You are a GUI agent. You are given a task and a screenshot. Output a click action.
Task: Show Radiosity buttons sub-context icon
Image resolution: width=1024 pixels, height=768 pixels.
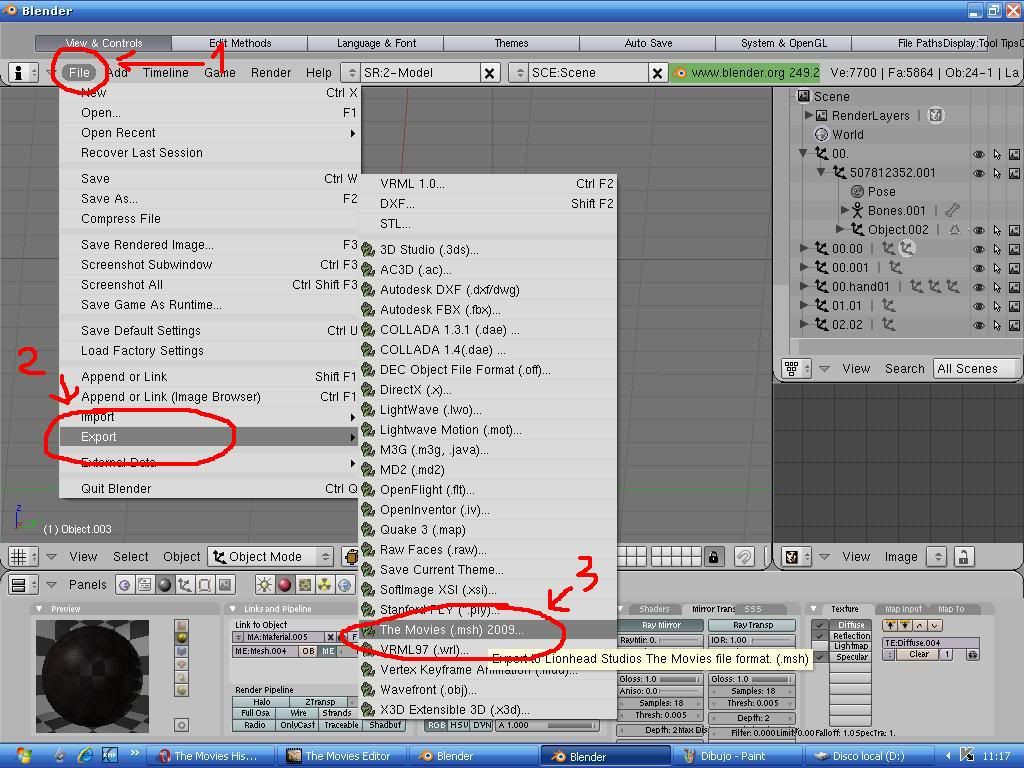(x=325, y=584)
